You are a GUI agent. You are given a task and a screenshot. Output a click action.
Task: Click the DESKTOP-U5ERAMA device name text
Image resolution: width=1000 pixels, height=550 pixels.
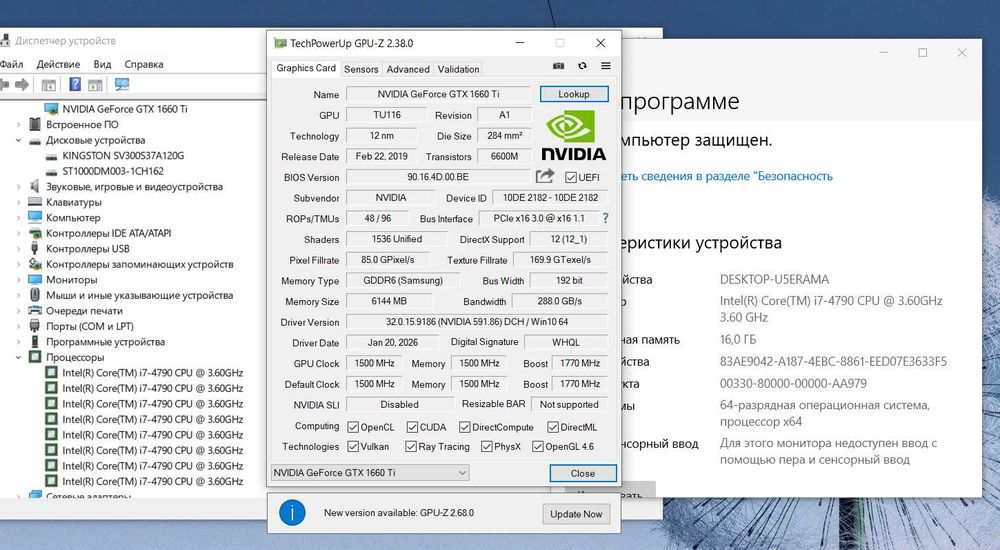(774, 279)
